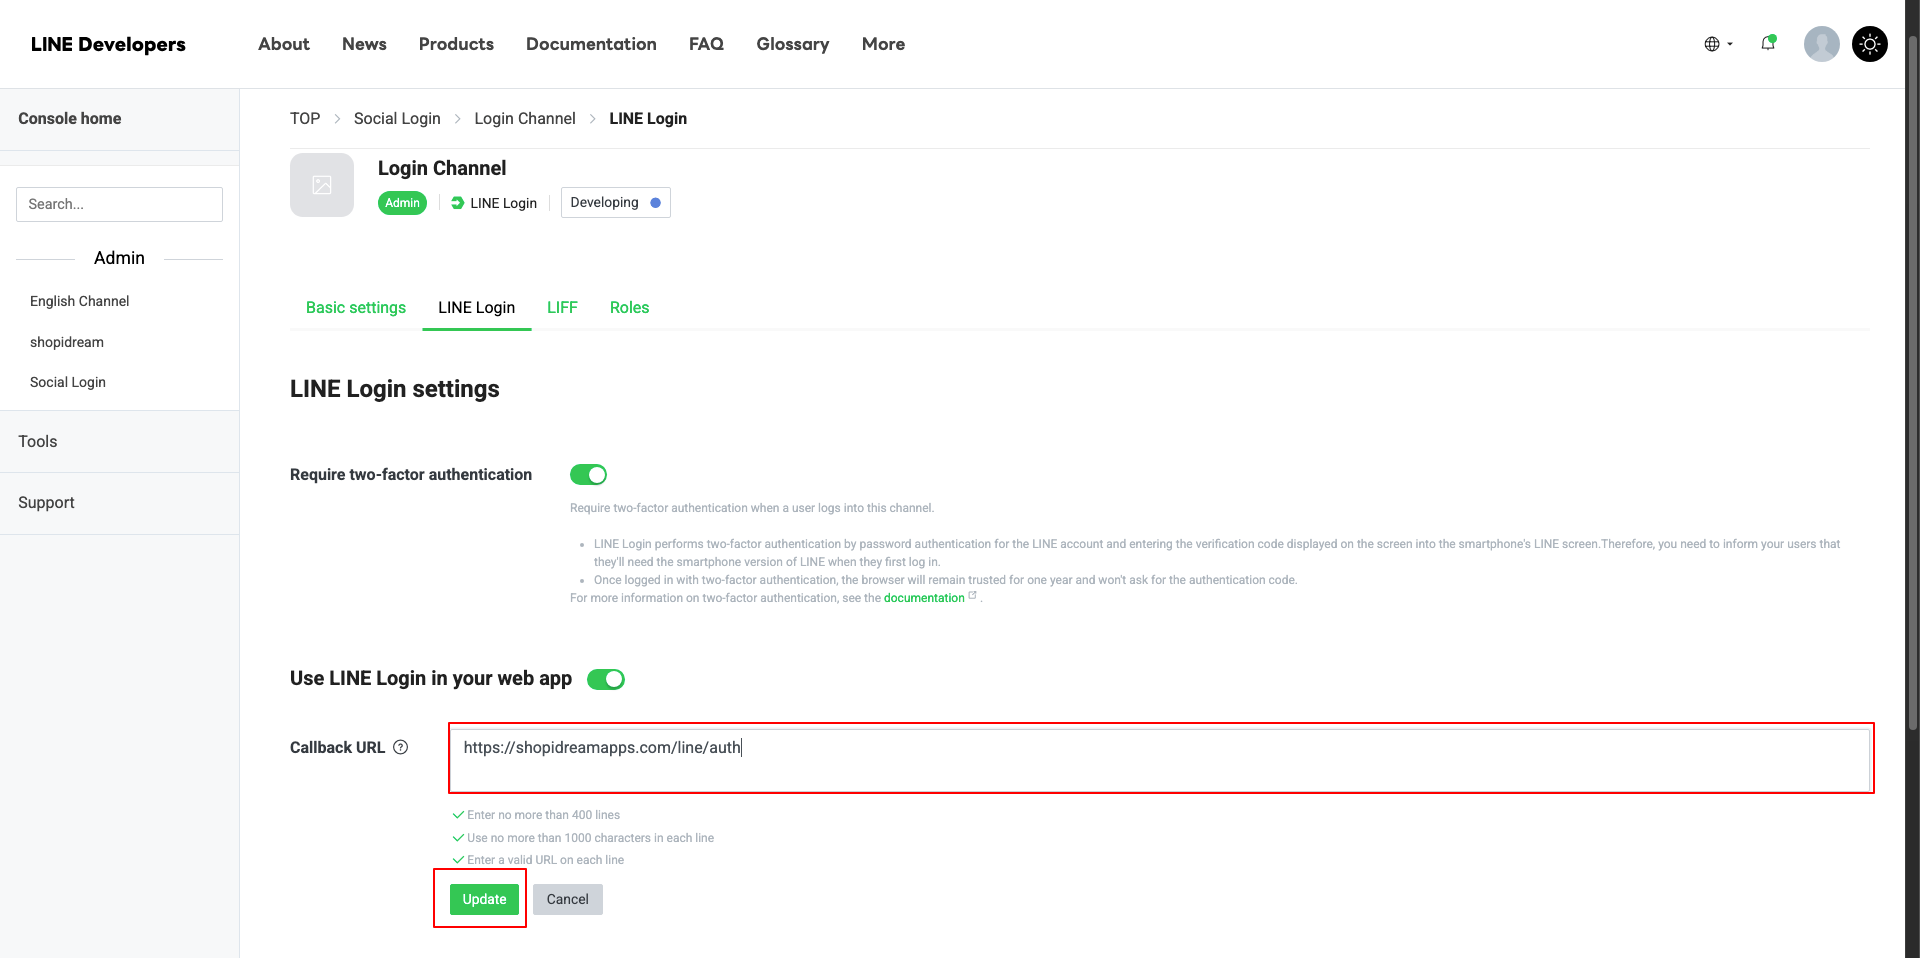
Task: Click the Login Channel title
Action: pos(442,168)
